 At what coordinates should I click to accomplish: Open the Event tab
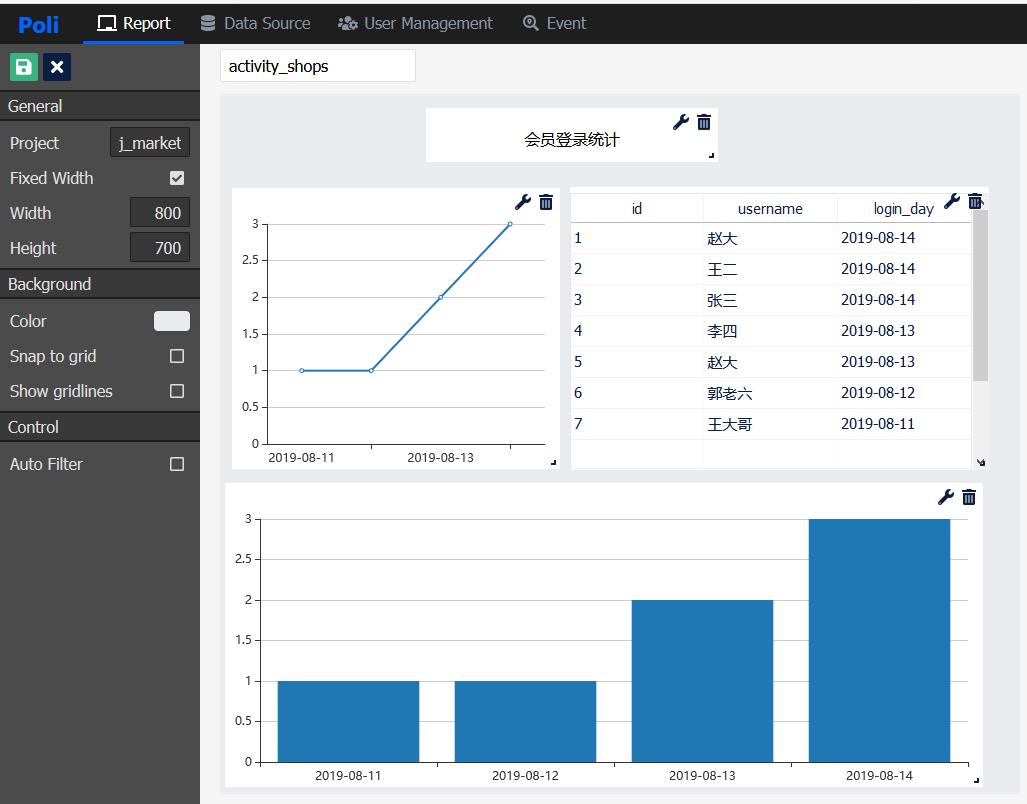point(554,24)
